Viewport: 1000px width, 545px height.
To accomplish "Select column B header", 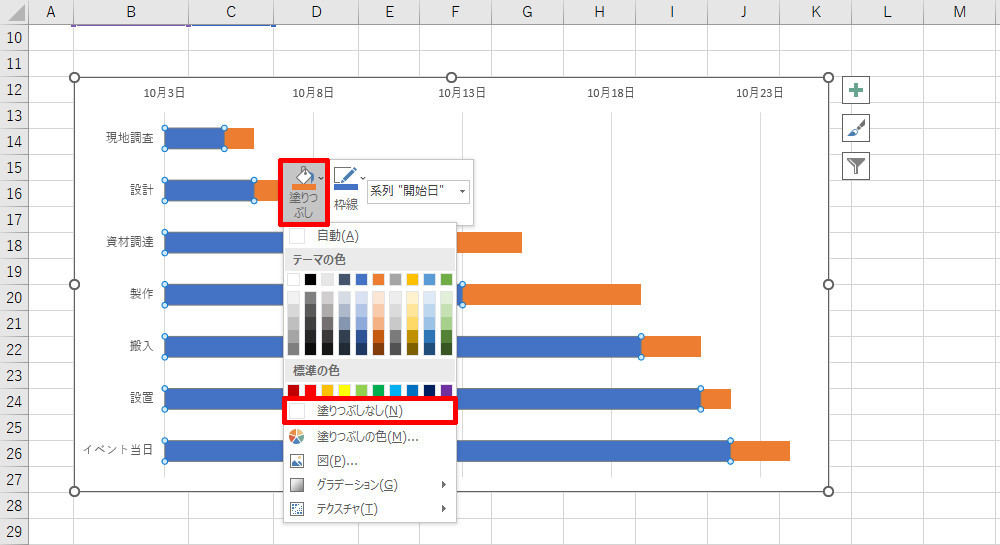I will click(x=131, y=12).
